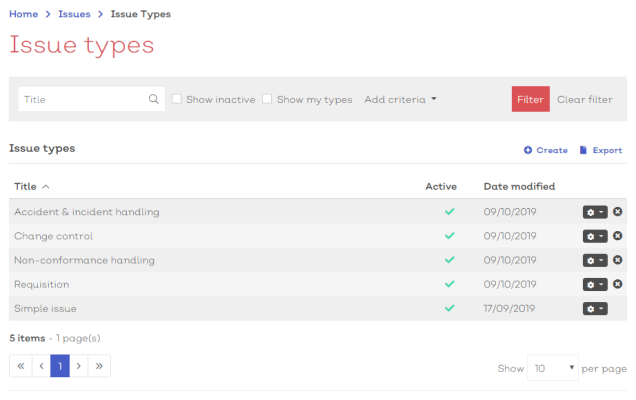Create a new issue type
Screen dimensions: 636x400
pos(546,150)
